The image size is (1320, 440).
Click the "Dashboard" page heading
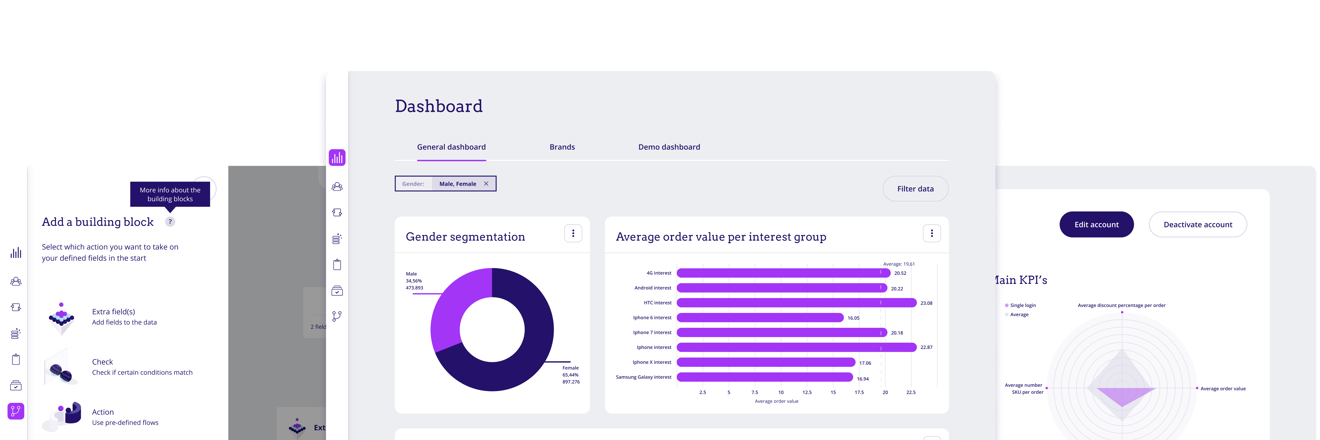tap(438, 106)
